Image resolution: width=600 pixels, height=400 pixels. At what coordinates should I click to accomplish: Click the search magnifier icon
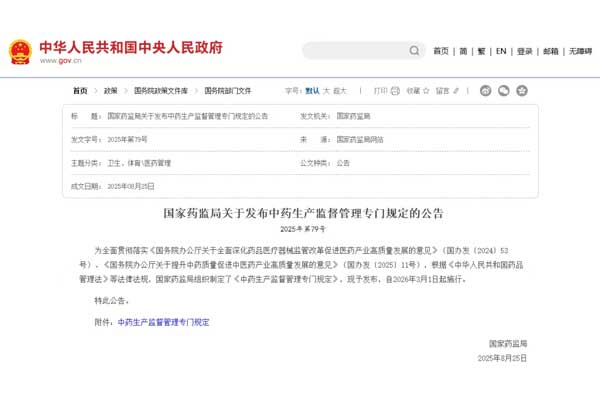pyautogui.click(x=414, y=51)
